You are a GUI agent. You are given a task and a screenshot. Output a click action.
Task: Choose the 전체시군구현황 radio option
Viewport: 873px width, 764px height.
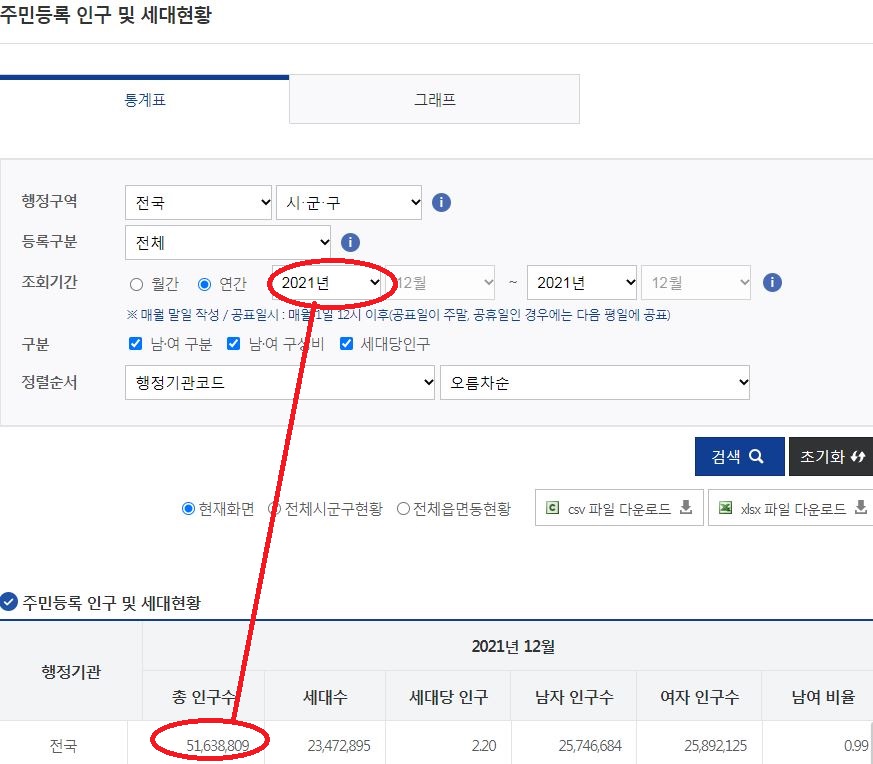(x=274, y=508)
